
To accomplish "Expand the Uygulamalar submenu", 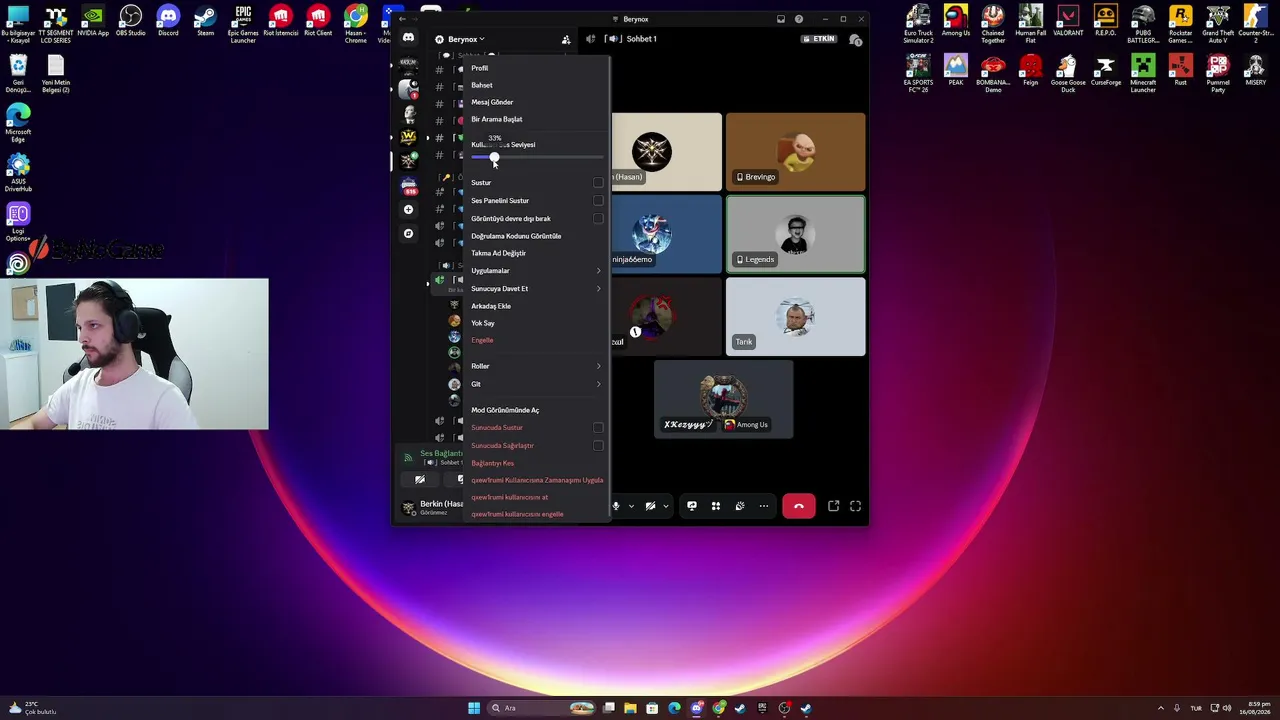I will tap(536, 271).
